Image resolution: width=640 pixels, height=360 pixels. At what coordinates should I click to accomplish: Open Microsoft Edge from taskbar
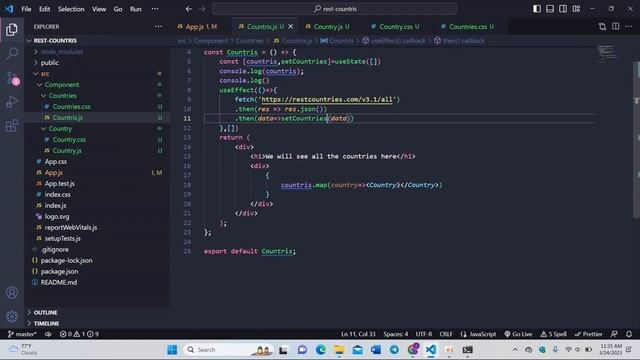coord(321,350)
